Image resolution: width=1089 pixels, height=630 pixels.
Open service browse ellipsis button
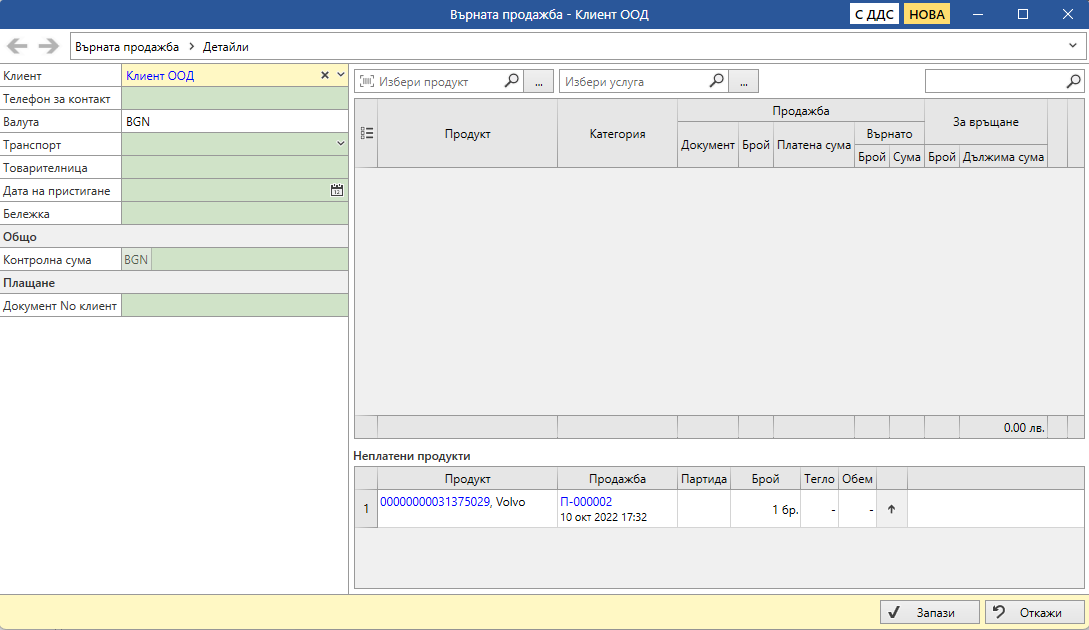coord(744,81)
